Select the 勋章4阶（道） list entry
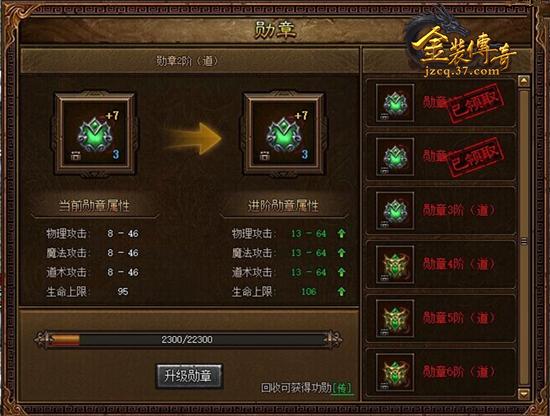 441,264
